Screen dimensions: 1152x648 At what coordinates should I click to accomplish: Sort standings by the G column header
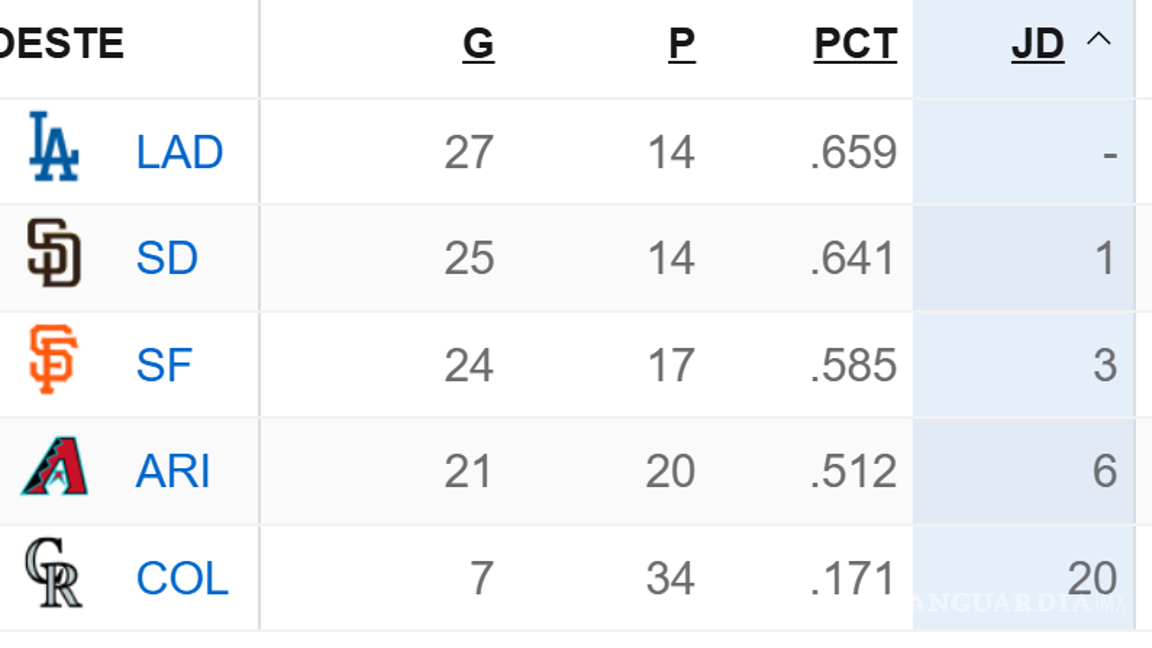point(479,44)
